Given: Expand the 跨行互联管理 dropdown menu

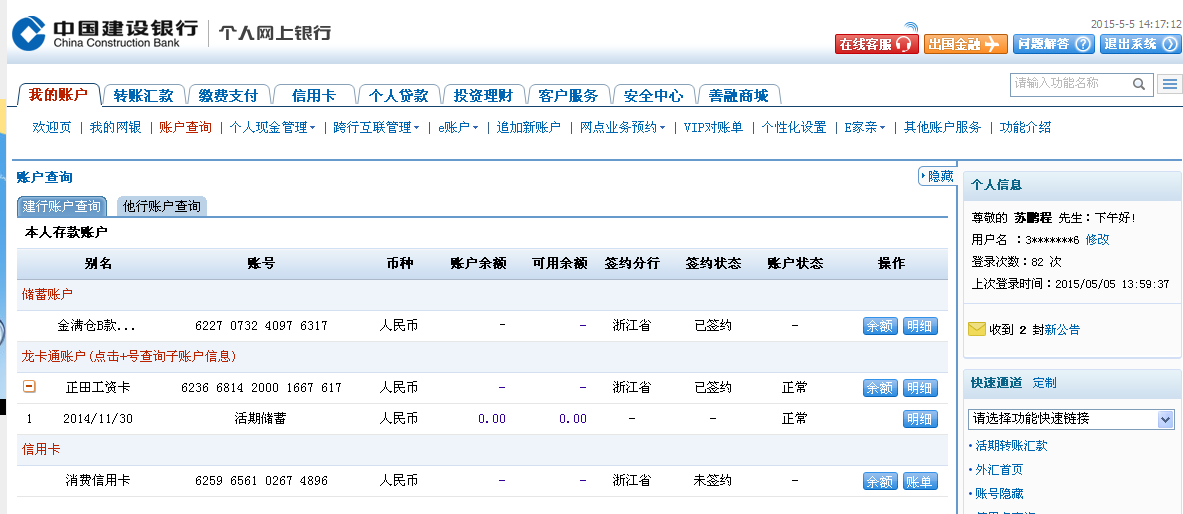Looking at the screenshot, I should pyautogui.click(x=376, y=127).
